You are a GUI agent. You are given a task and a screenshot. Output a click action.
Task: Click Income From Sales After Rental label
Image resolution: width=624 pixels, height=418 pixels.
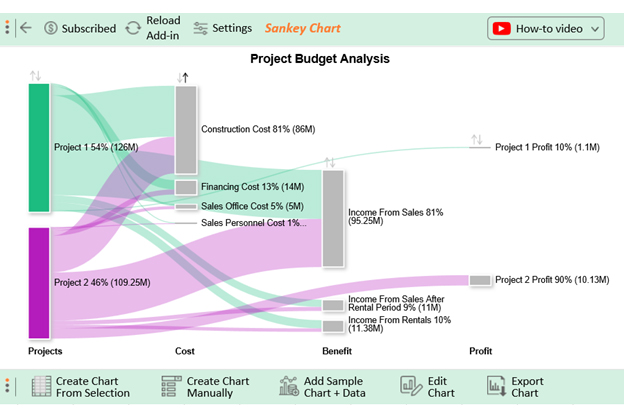pos(396,303)
